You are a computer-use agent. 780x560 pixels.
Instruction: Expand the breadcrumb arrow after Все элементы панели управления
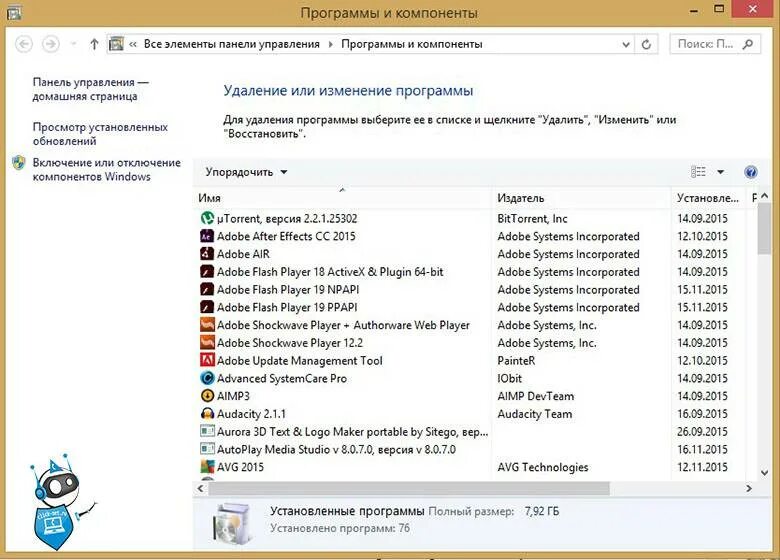pos(331,44)
